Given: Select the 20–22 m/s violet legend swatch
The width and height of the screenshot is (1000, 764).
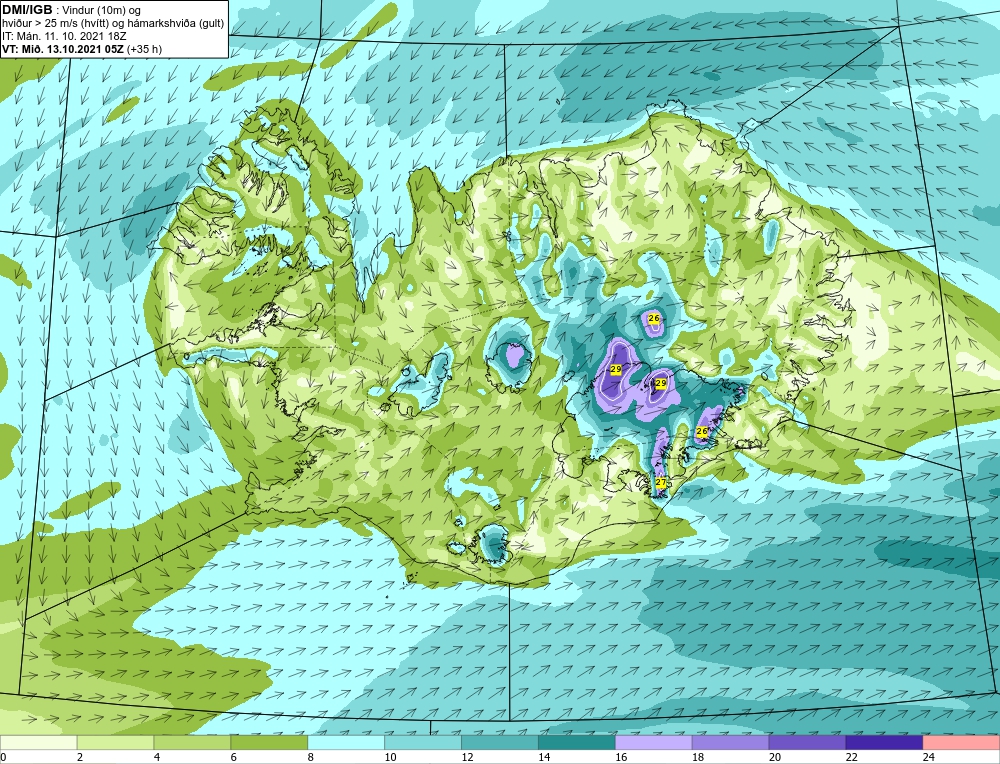Looking at the screenshot, I should 807,742.
